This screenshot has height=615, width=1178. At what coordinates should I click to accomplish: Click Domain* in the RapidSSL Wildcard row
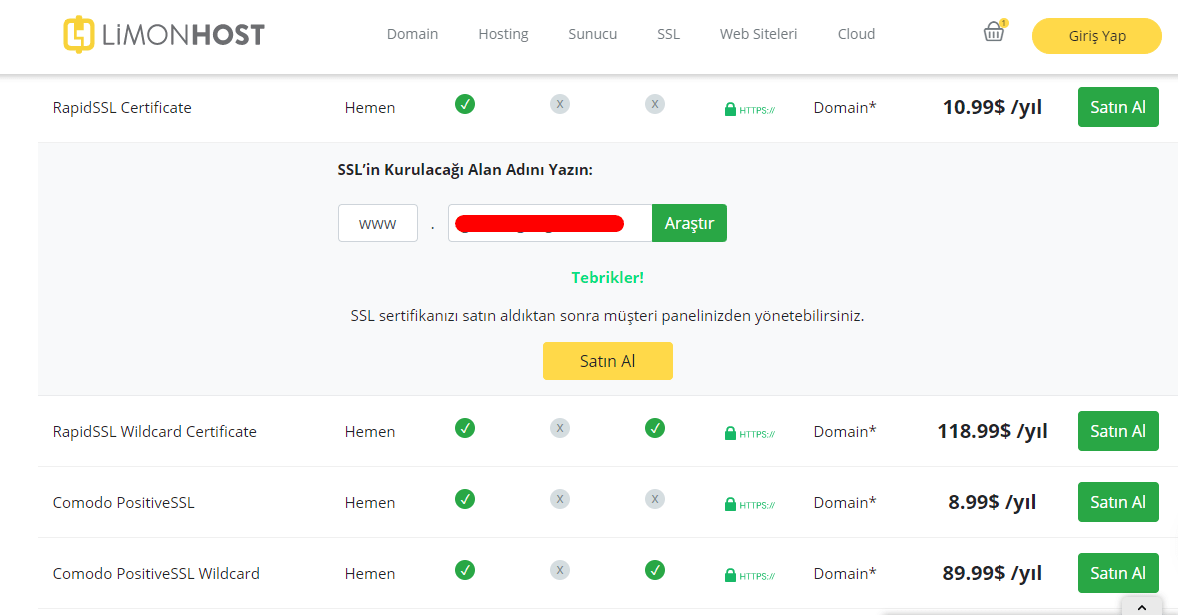point(844,432)
